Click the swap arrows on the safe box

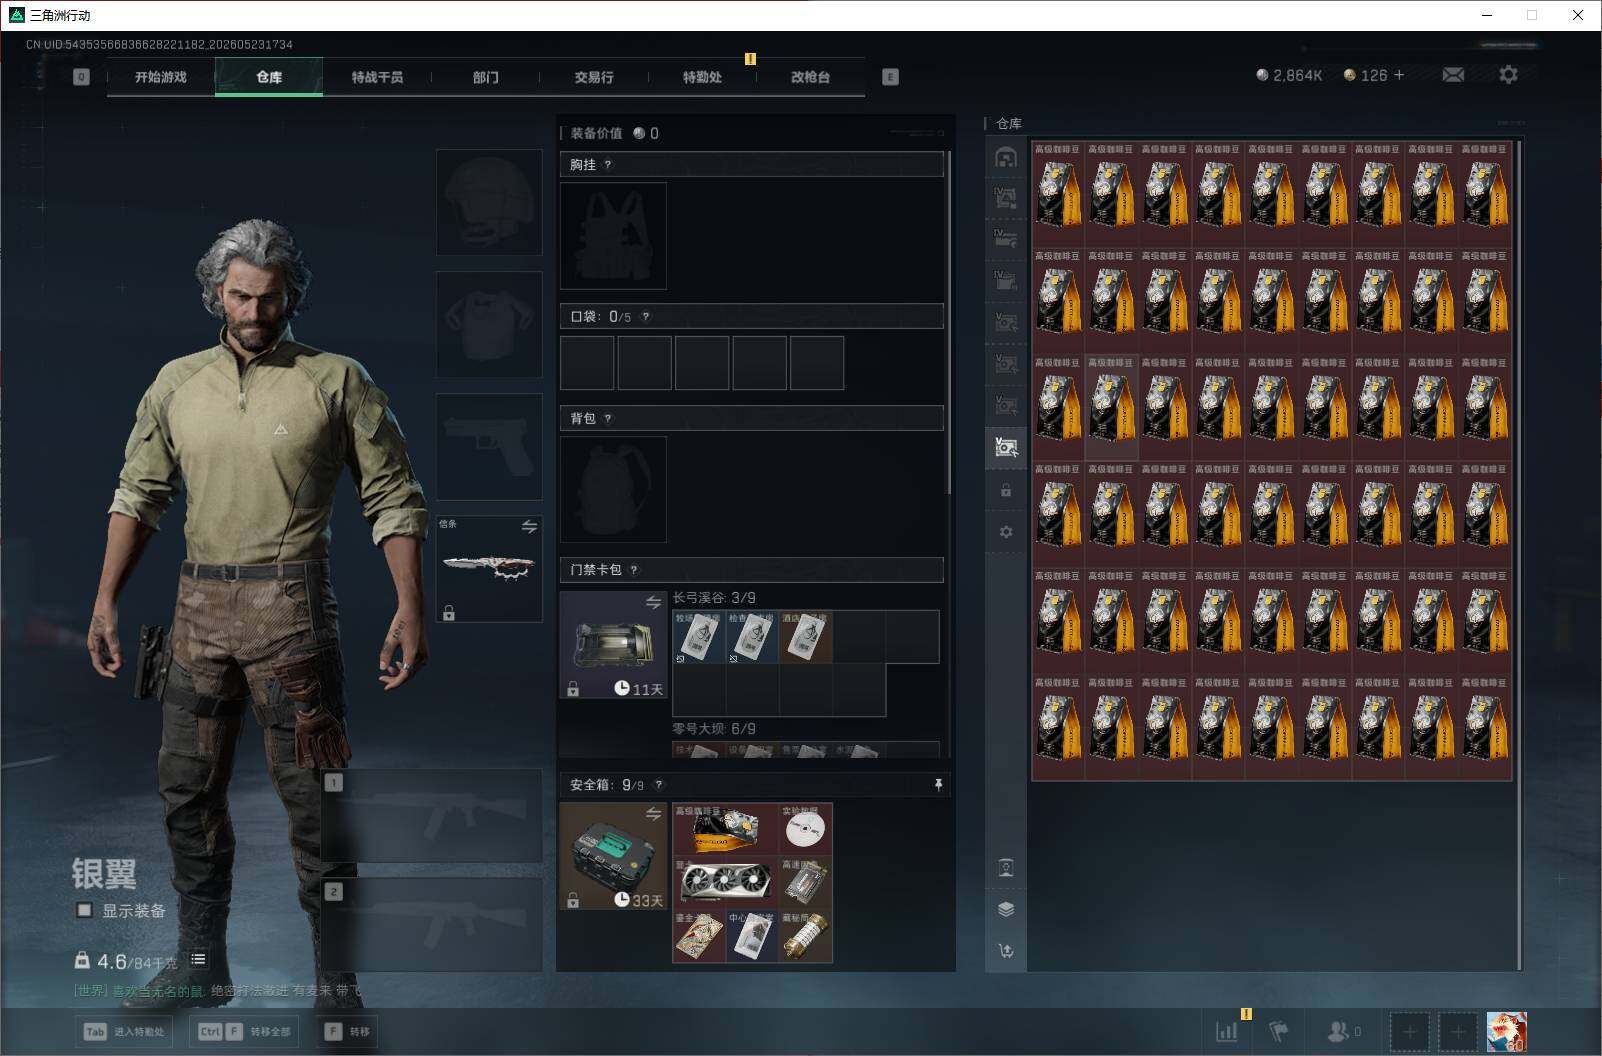click(653, 814)
